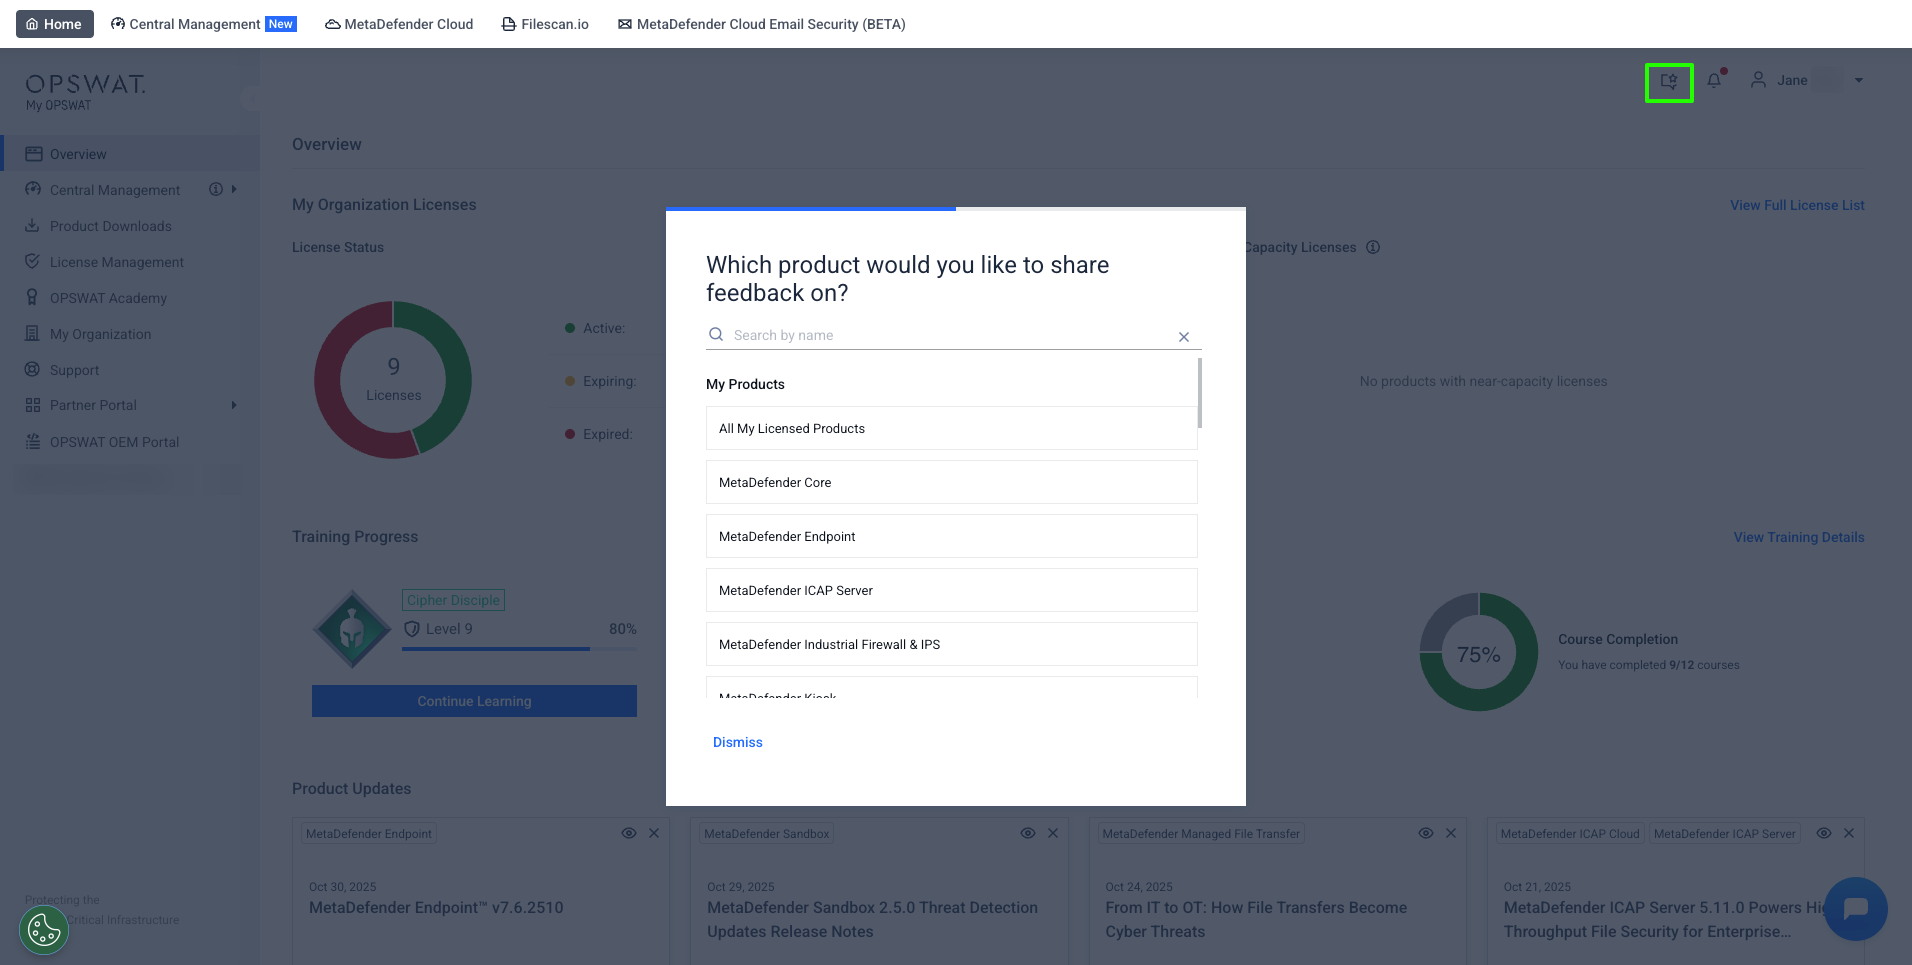Toggle eye icon on MetaDefender Sandbox card
Image resolution: width=1912 pixels, height=965 pixels.
pos(1027,833)
